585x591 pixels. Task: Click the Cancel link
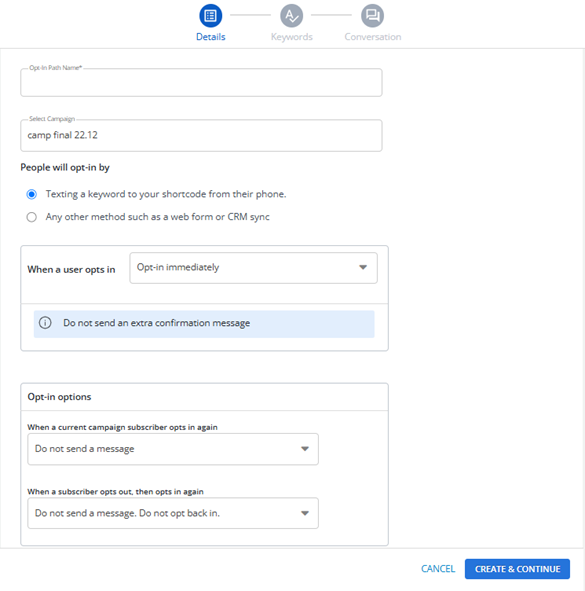click(x=438, y=569)
